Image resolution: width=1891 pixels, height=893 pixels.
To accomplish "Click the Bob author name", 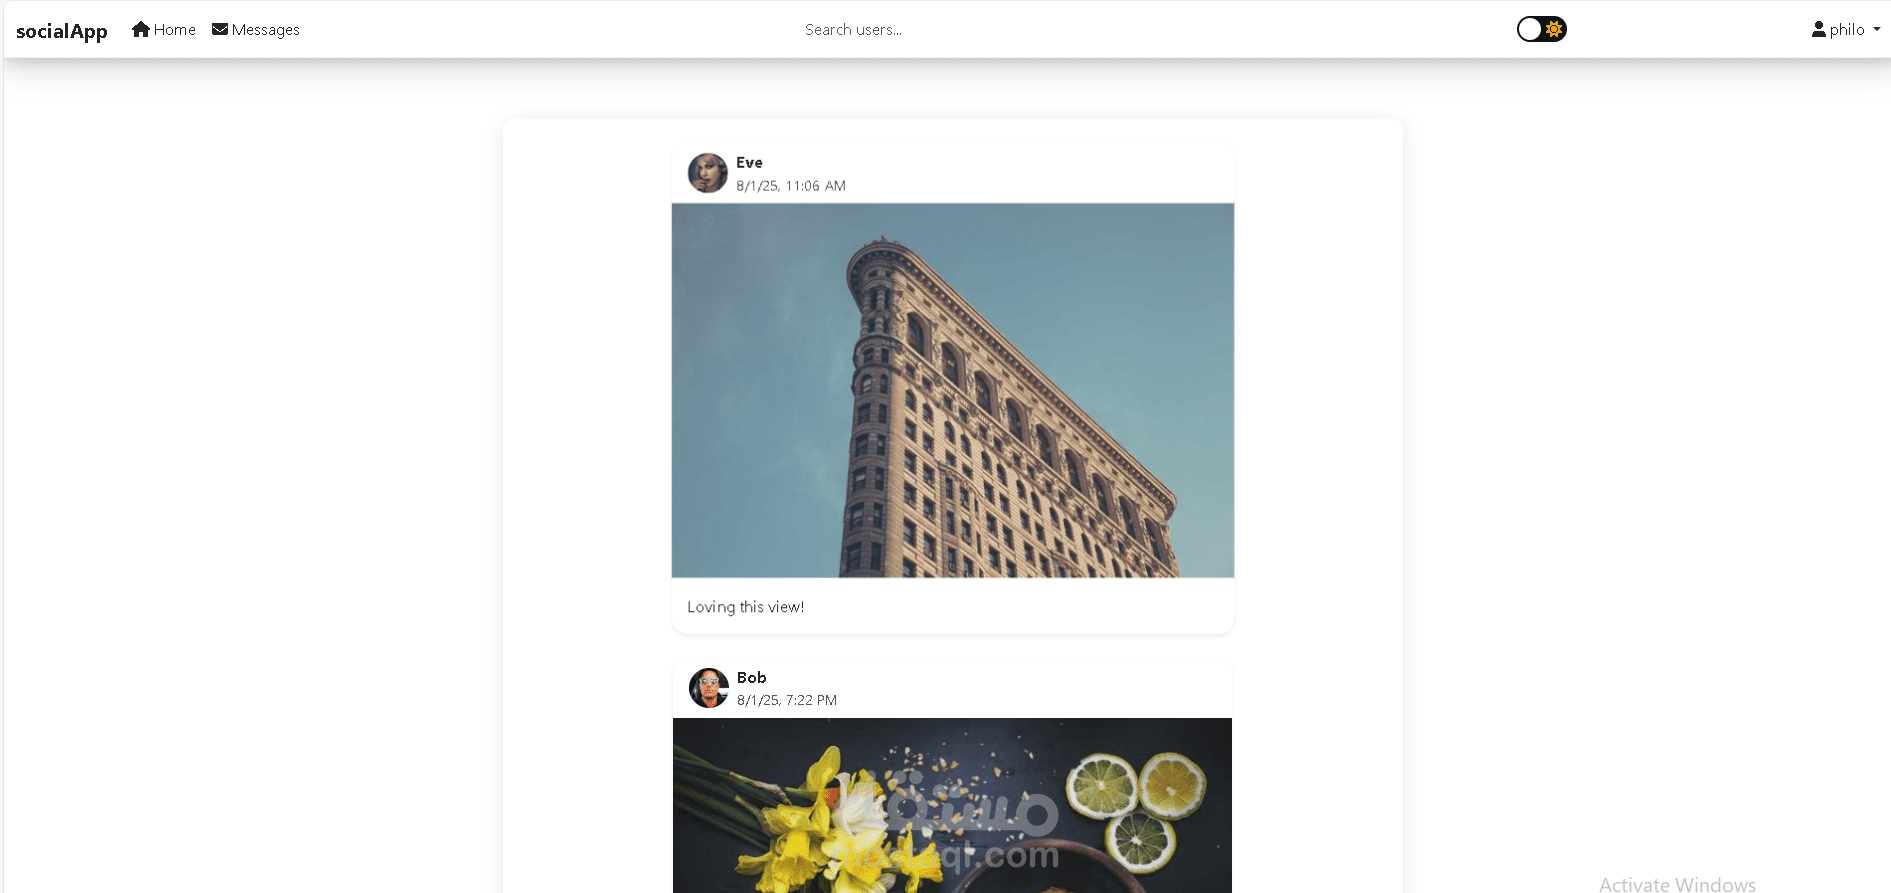I will click(751, 678).
